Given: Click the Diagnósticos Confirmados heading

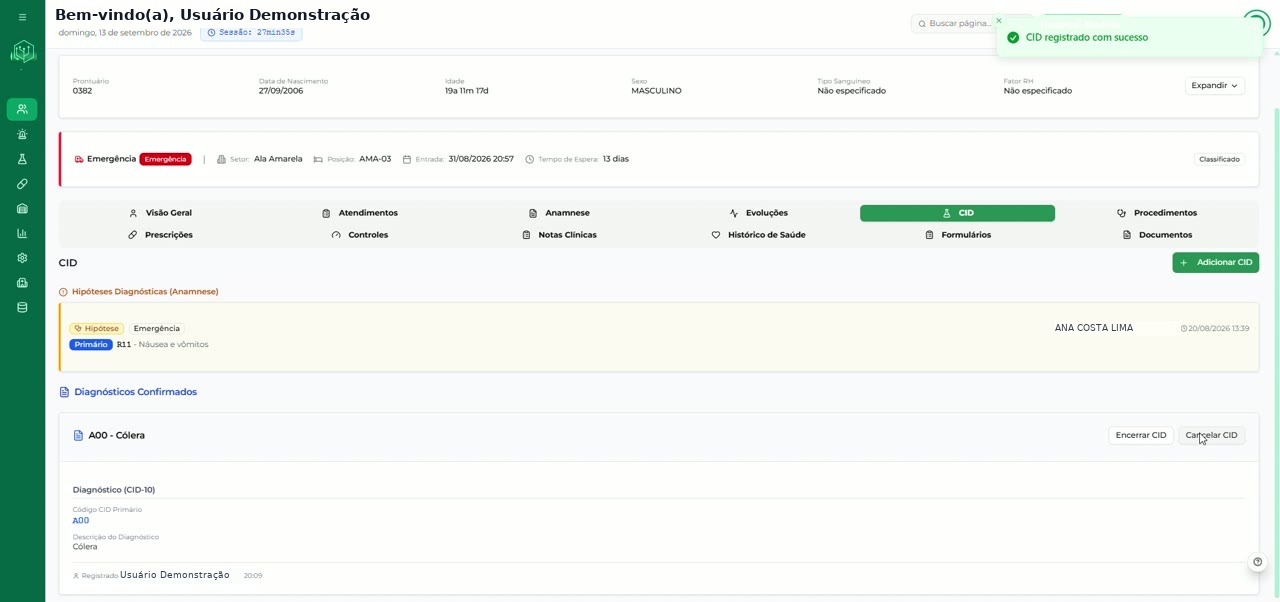Looking at the screenshot, I should (x=135, y=392).
